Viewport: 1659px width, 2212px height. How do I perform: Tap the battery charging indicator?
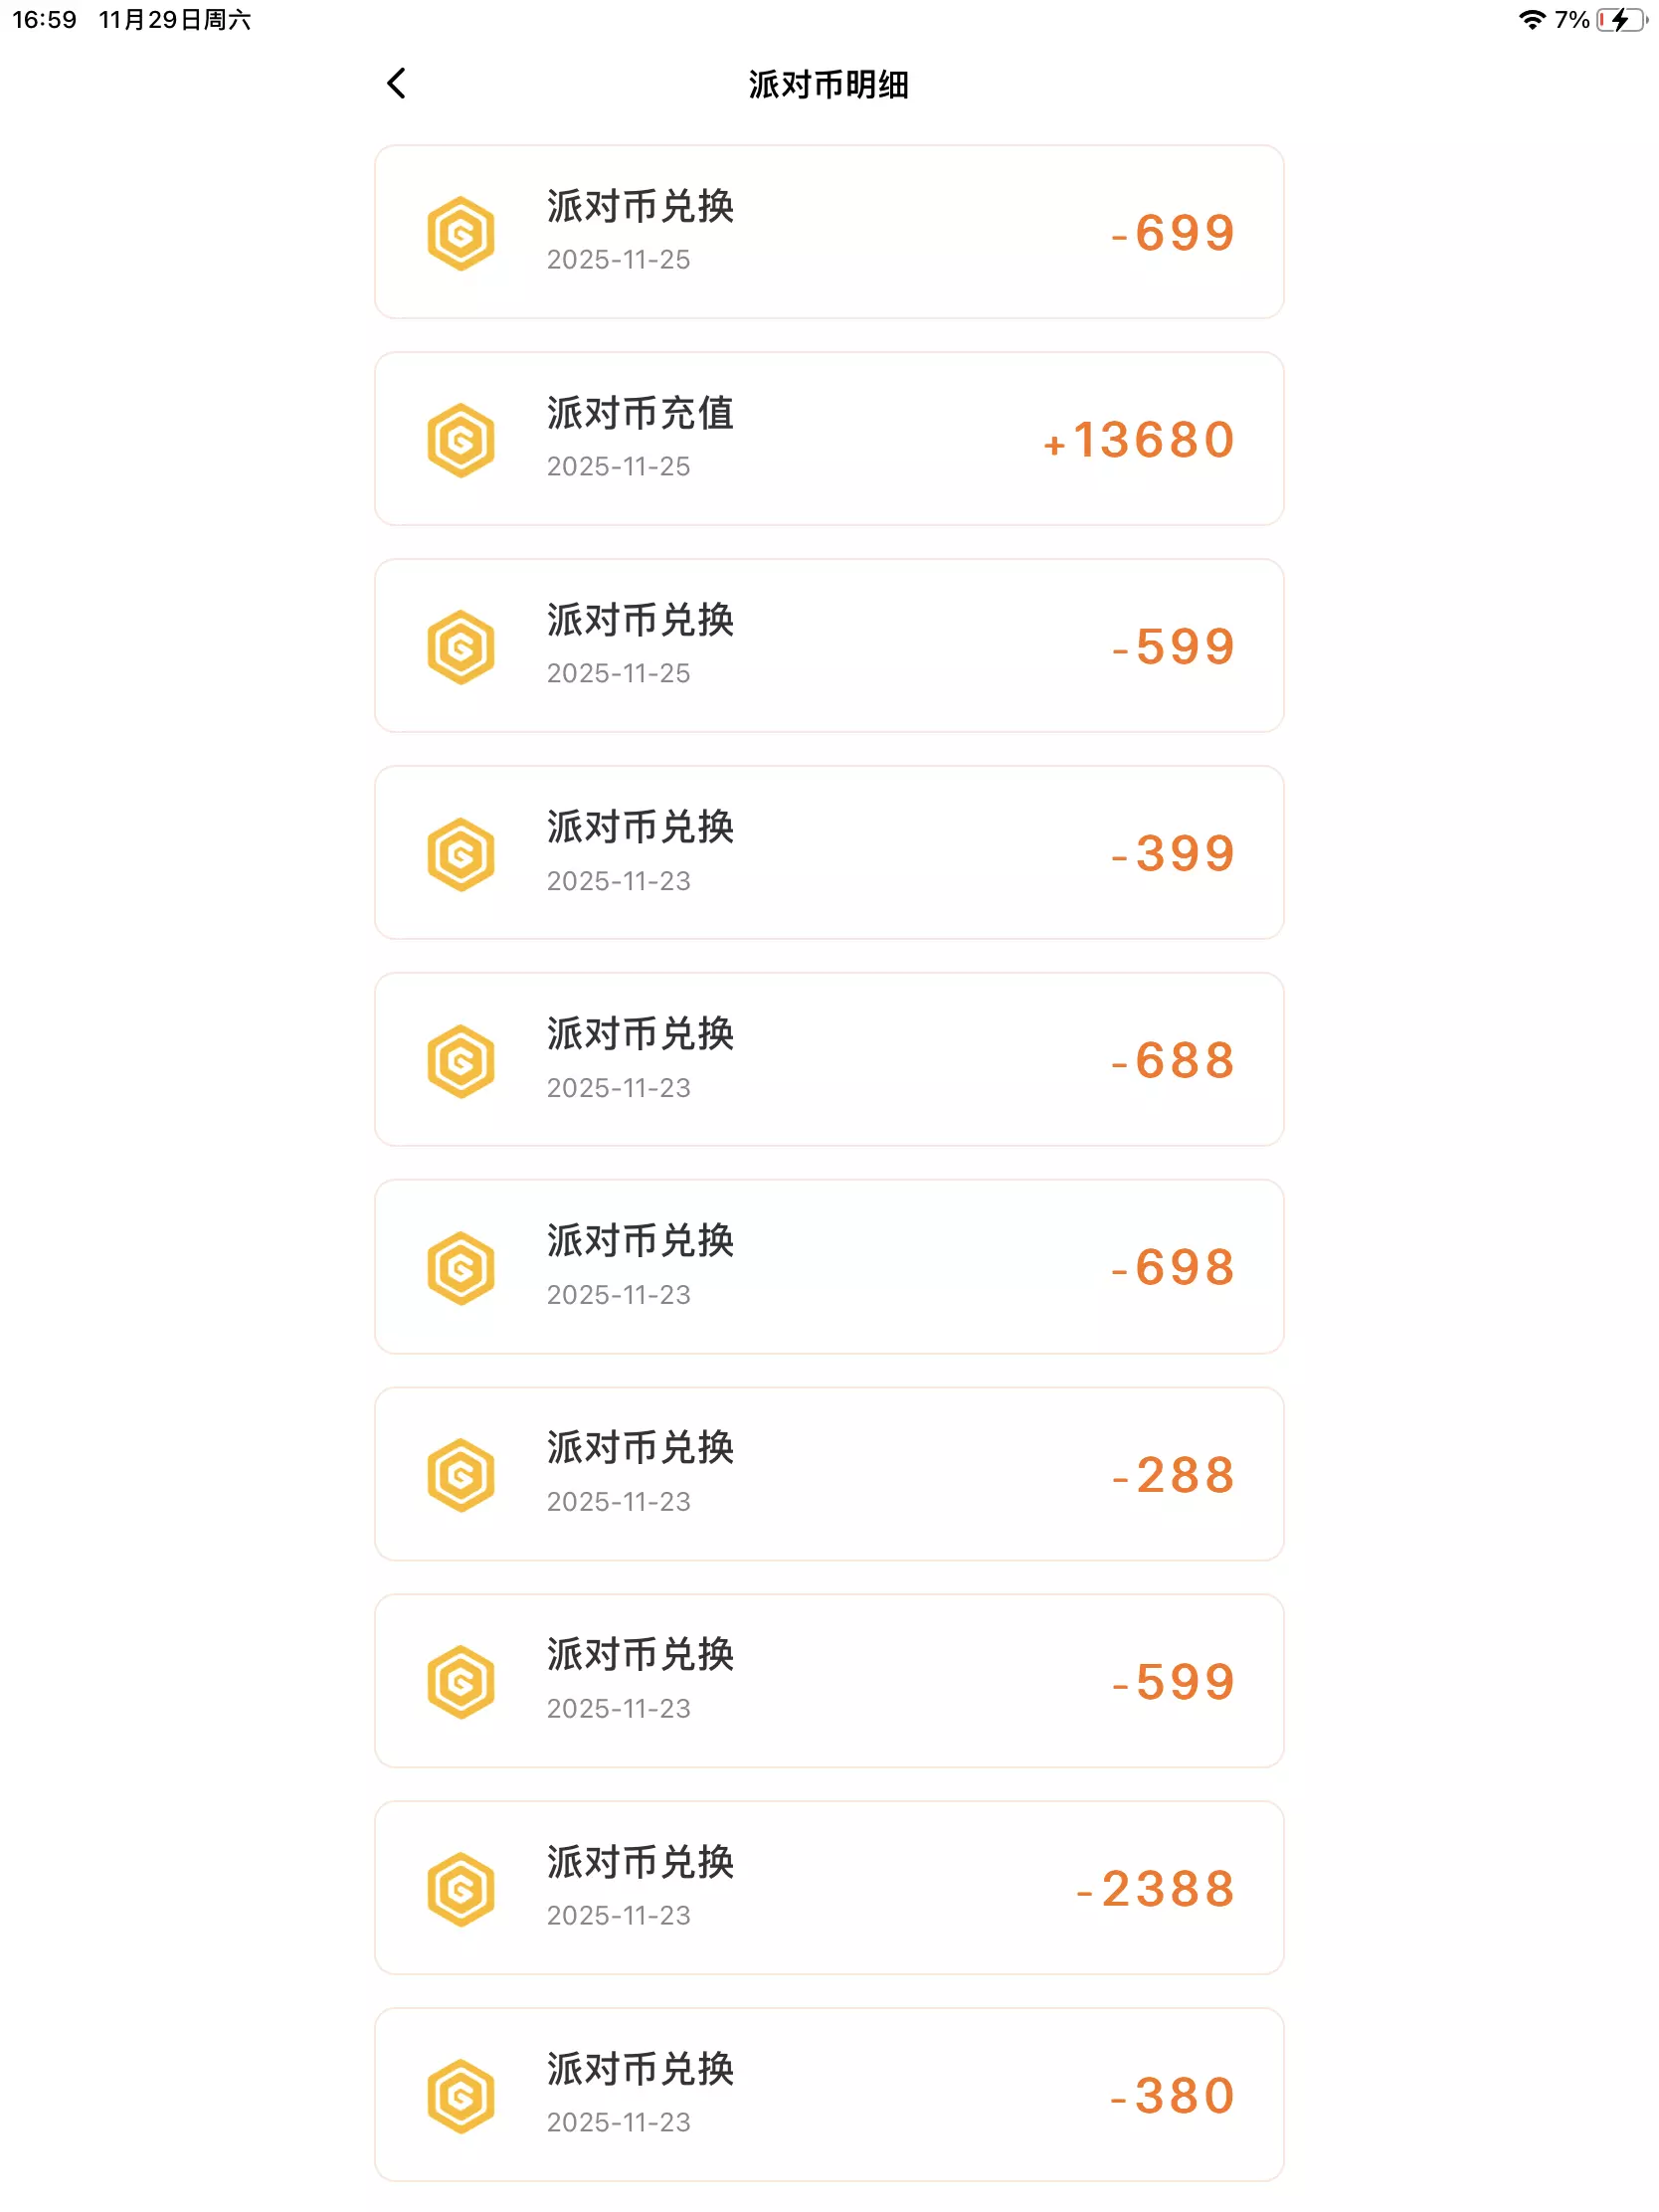pyautogui.click(x=1620, y=20)
